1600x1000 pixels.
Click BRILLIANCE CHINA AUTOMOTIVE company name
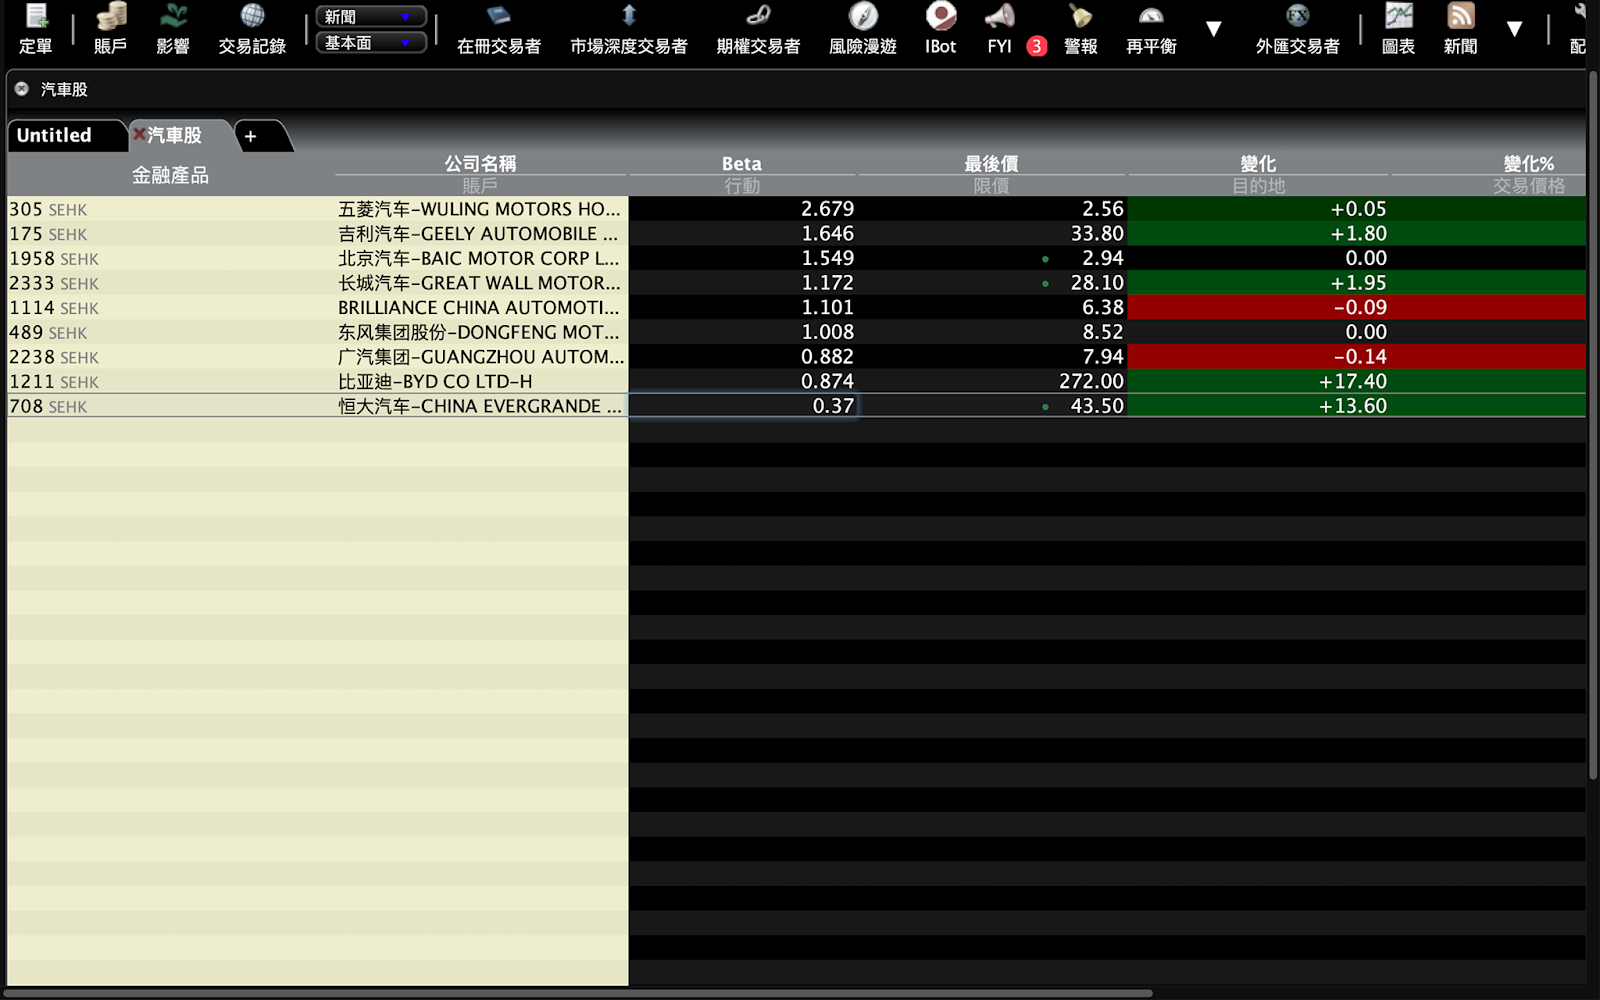(x=480, y=307)
